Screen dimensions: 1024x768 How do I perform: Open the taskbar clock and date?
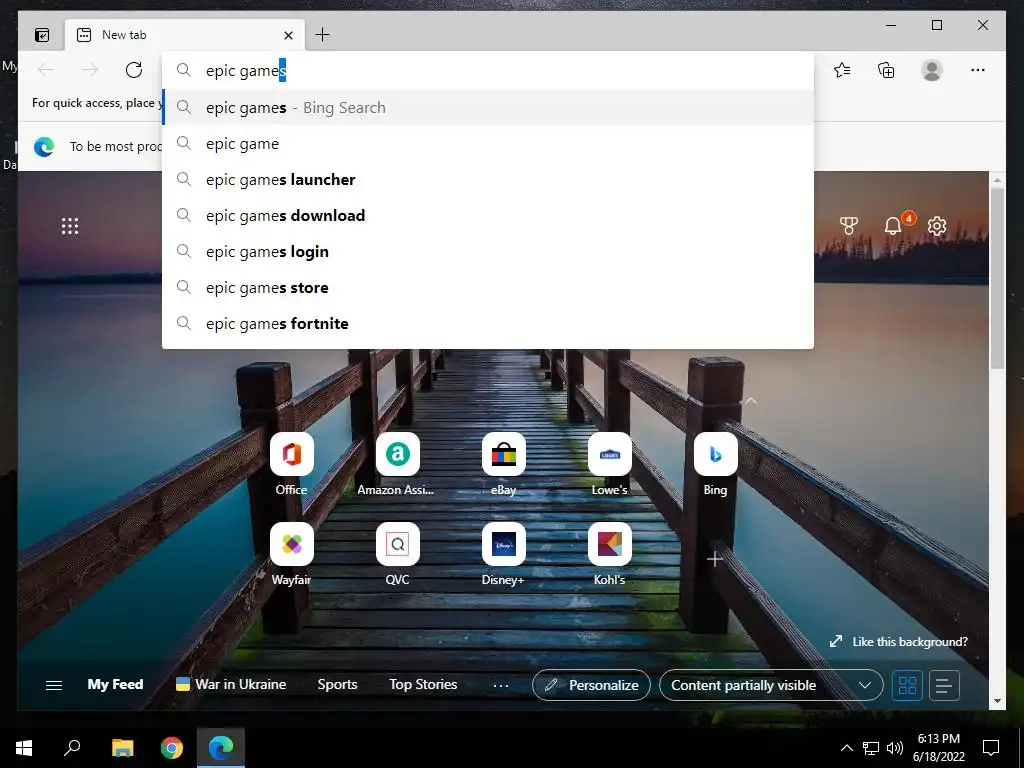pyautogui.click(x=939, y=748)
